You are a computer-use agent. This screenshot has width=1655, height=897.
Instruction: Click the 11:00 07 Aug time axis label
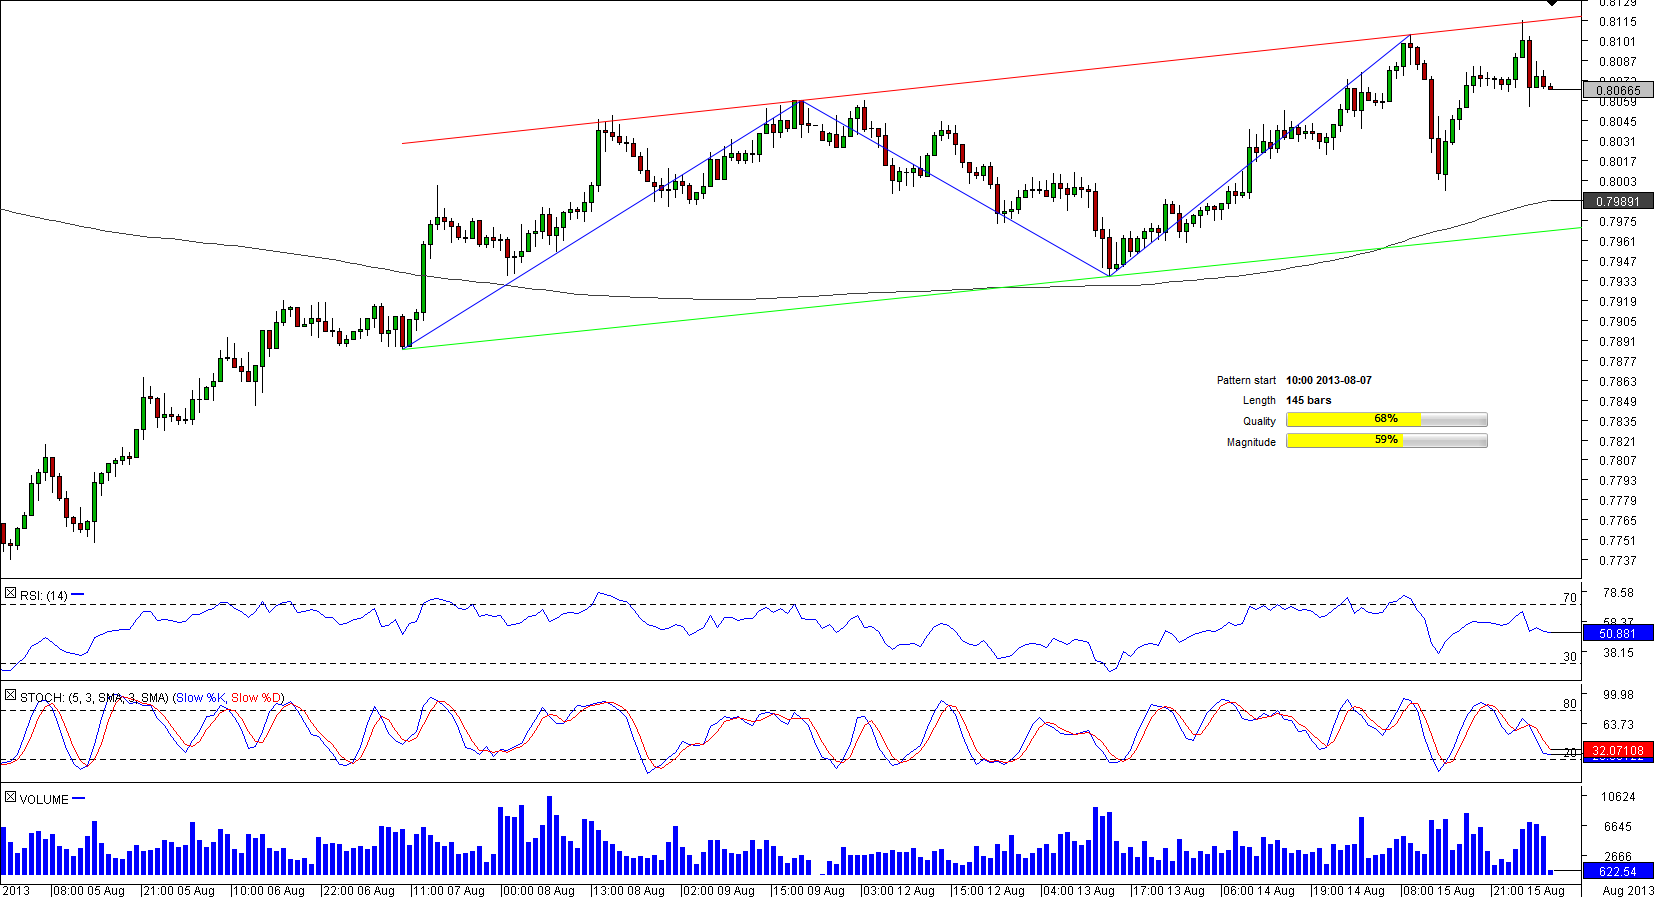click(448, 891)
